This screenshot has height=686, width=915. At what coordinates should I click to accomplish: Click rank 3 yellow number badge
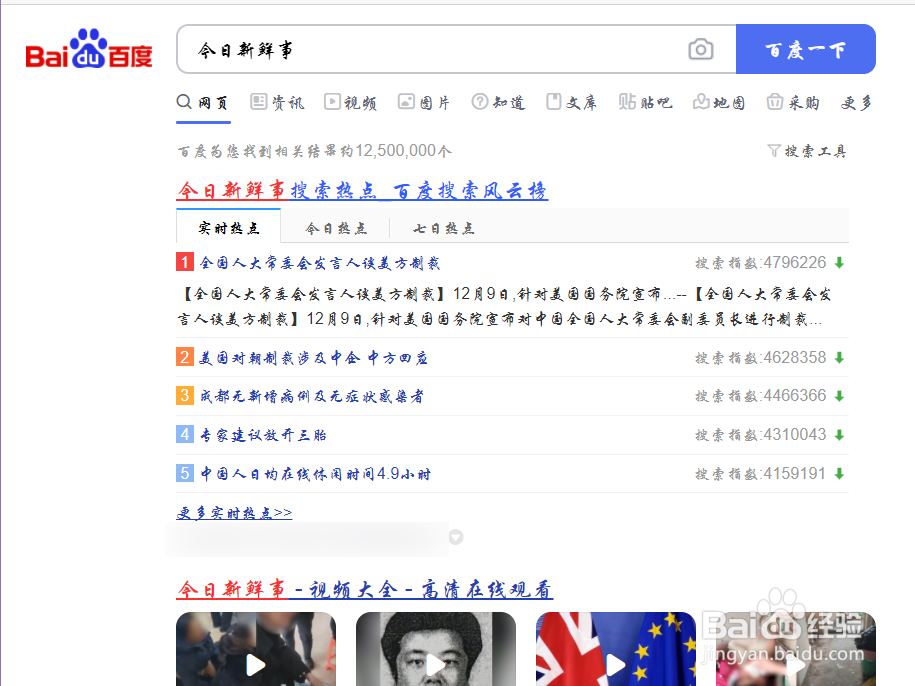pos(185,396)
